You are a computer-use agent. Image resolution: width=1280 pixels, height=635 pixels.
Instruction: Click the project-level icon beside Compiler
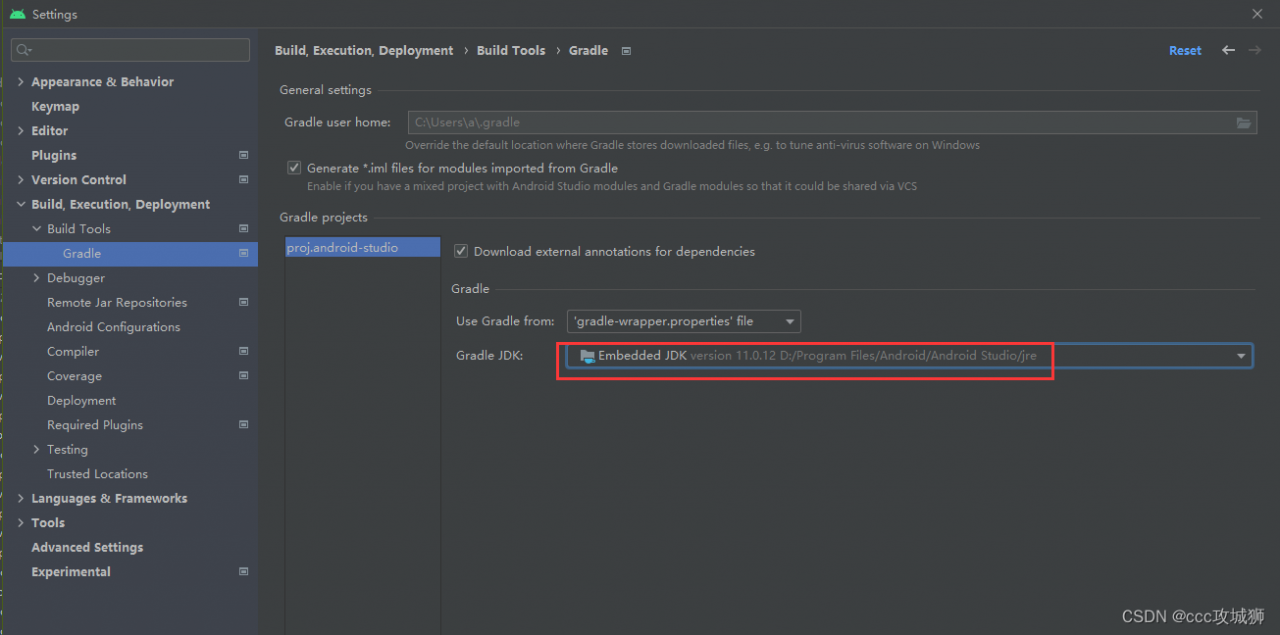[243, 351]
